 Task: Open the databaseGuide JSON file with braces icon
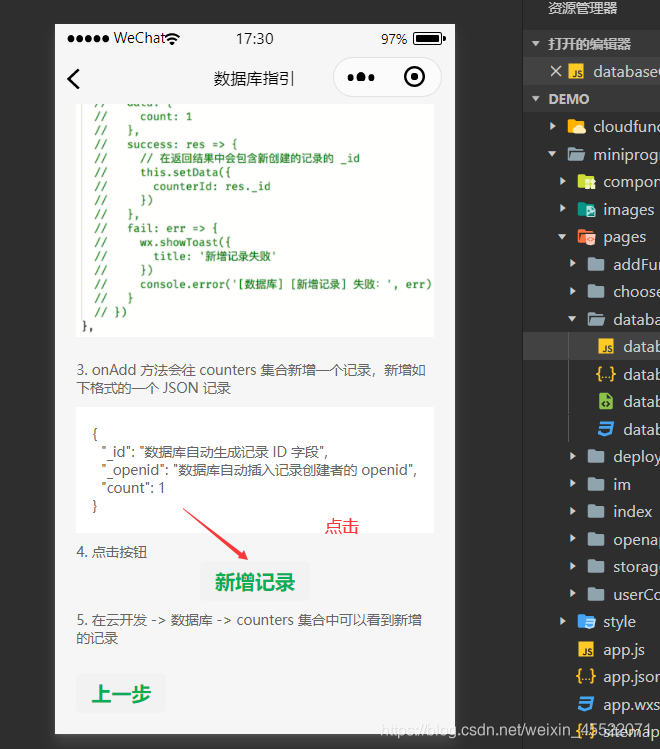tap(606, 374)
